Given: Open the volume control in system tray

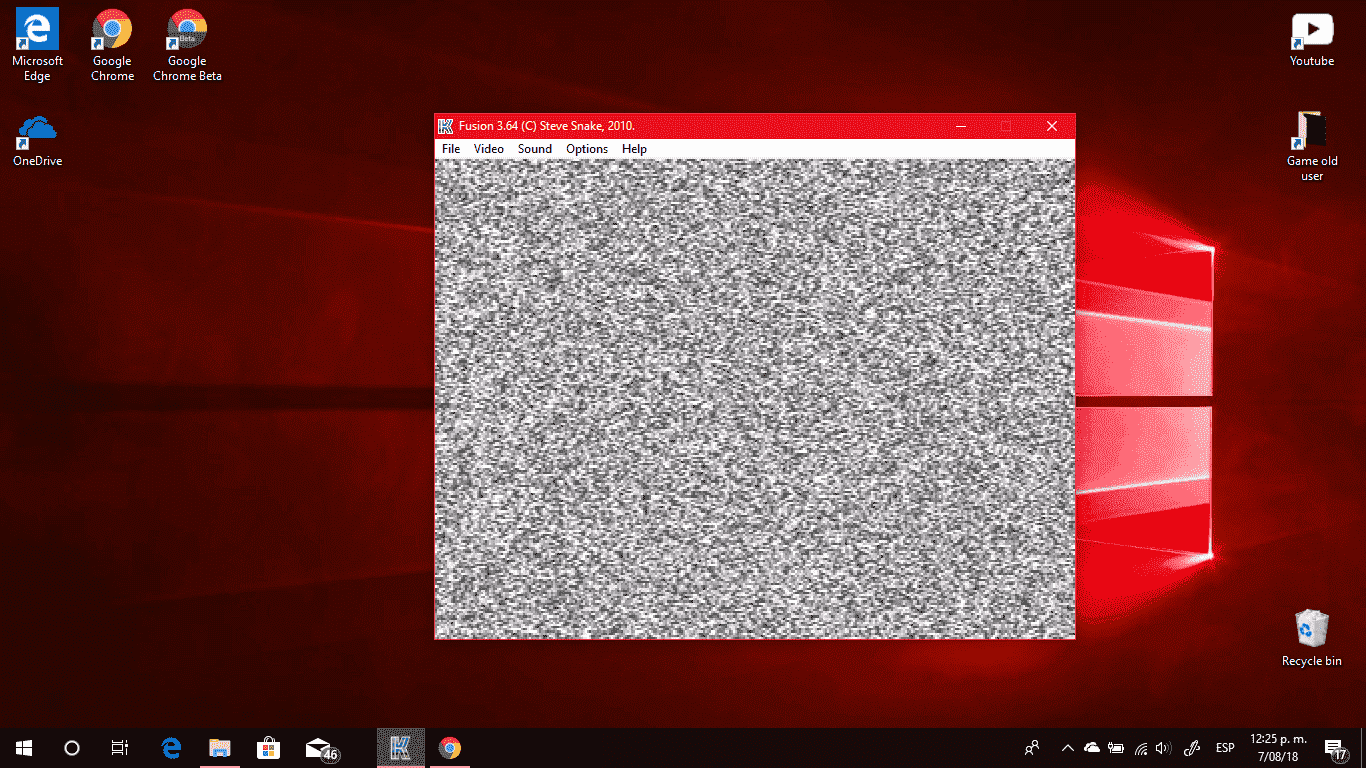Looking at the screenshot, I should point(1162,748).
